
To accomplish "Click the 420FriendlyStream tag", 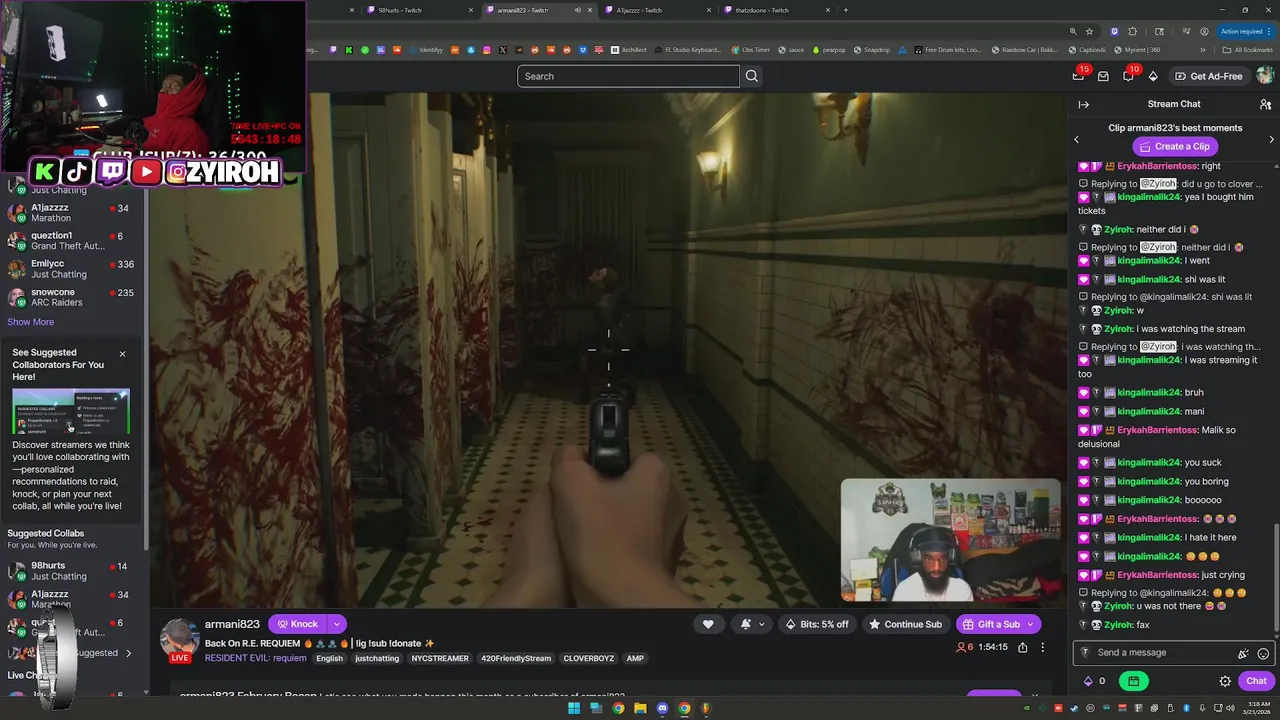I will pos(516,658).
